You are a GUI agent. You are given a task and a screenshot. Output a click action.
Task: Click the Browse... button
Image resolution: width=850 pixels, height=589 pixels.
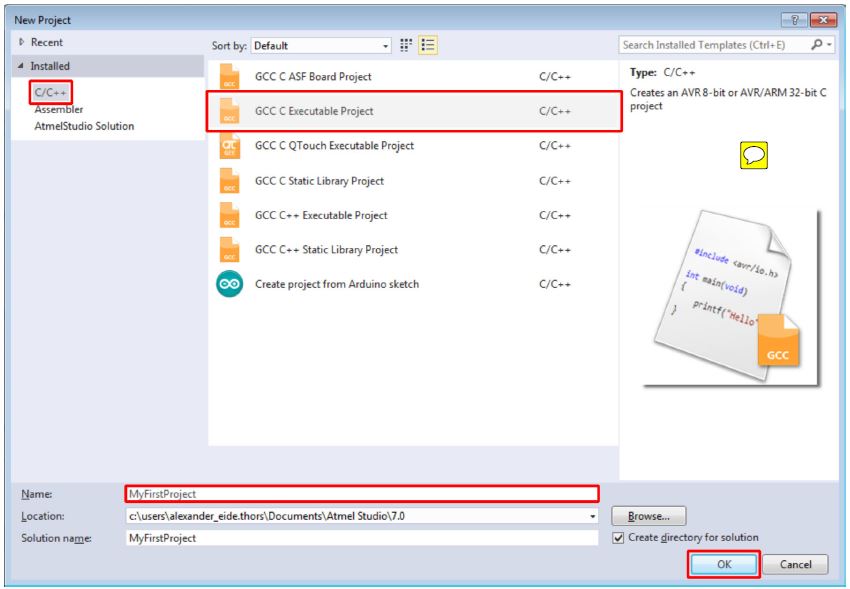(x=649, y=516)
